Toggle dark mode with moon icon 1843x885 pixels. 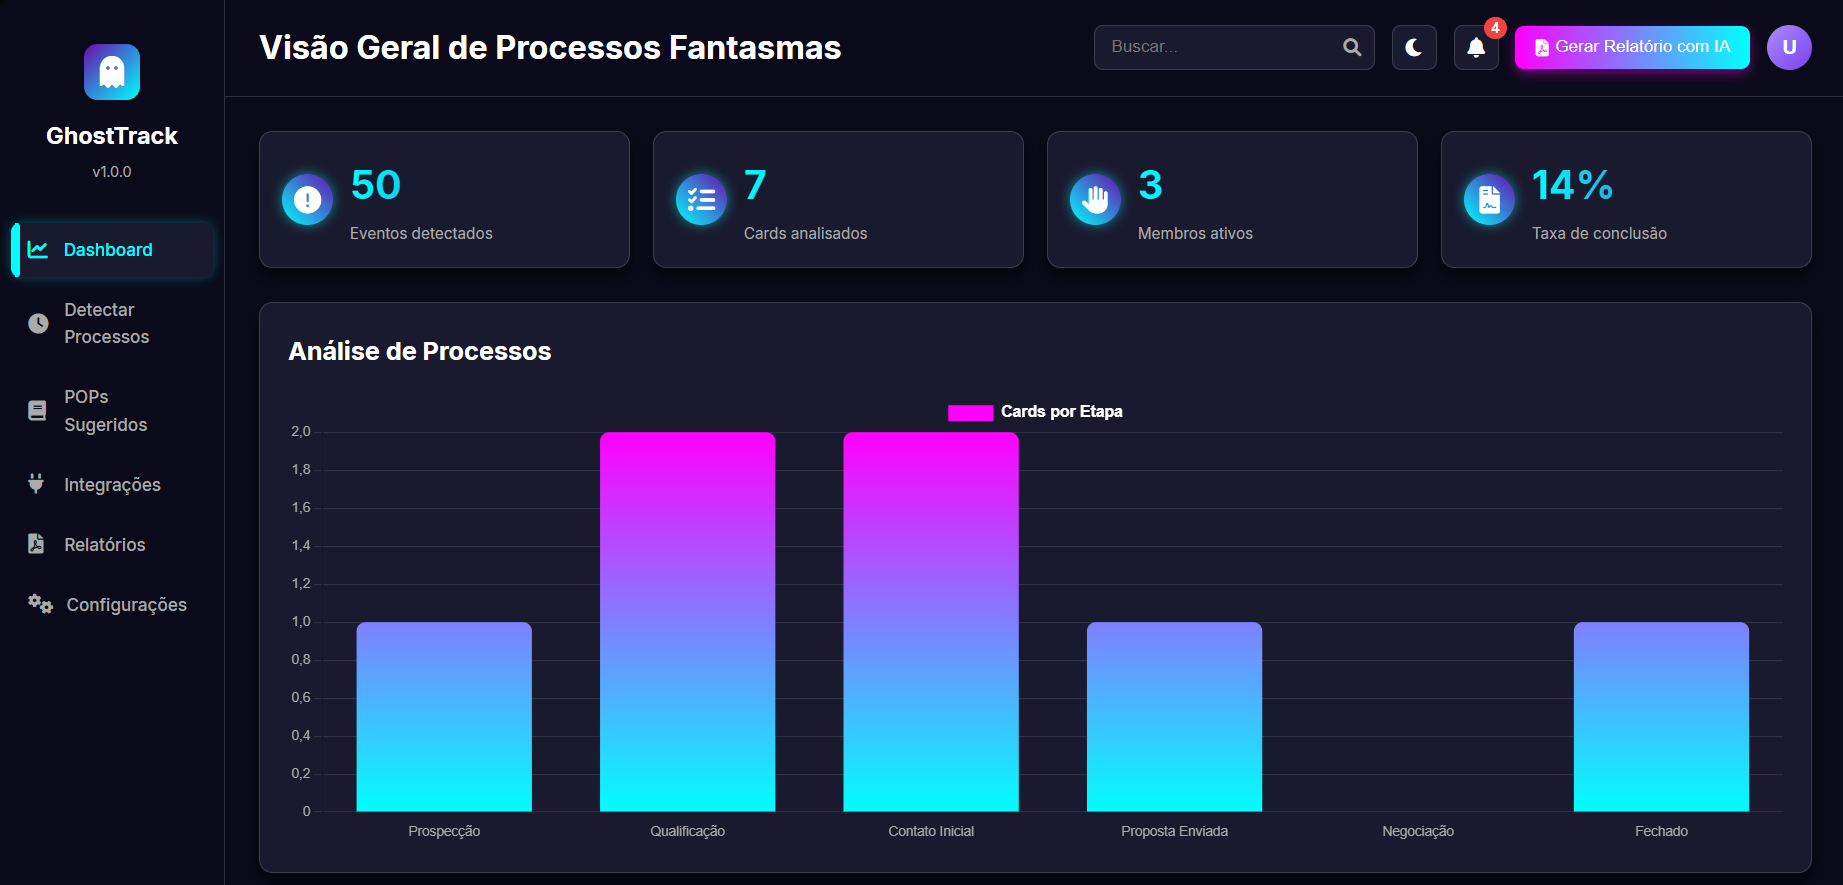click(x=1414, y=47)
